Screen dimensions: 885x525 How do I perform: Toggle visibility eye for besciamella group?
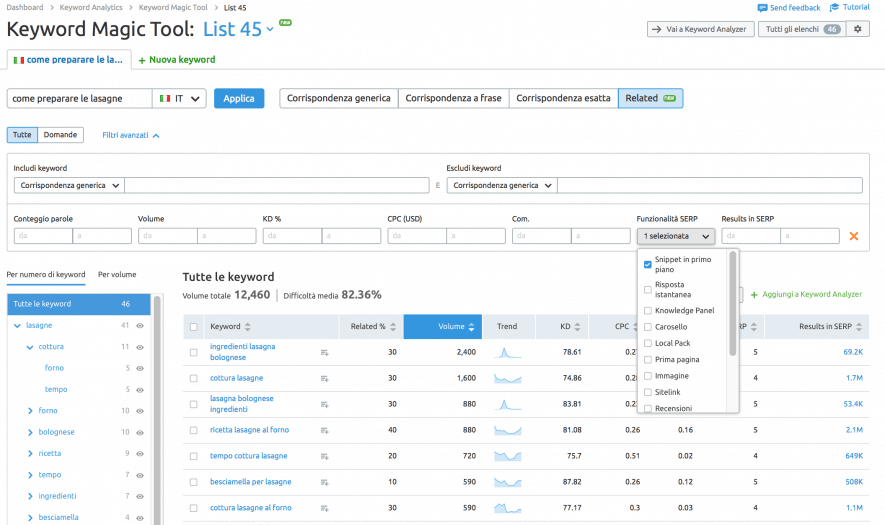coord(140,518)
